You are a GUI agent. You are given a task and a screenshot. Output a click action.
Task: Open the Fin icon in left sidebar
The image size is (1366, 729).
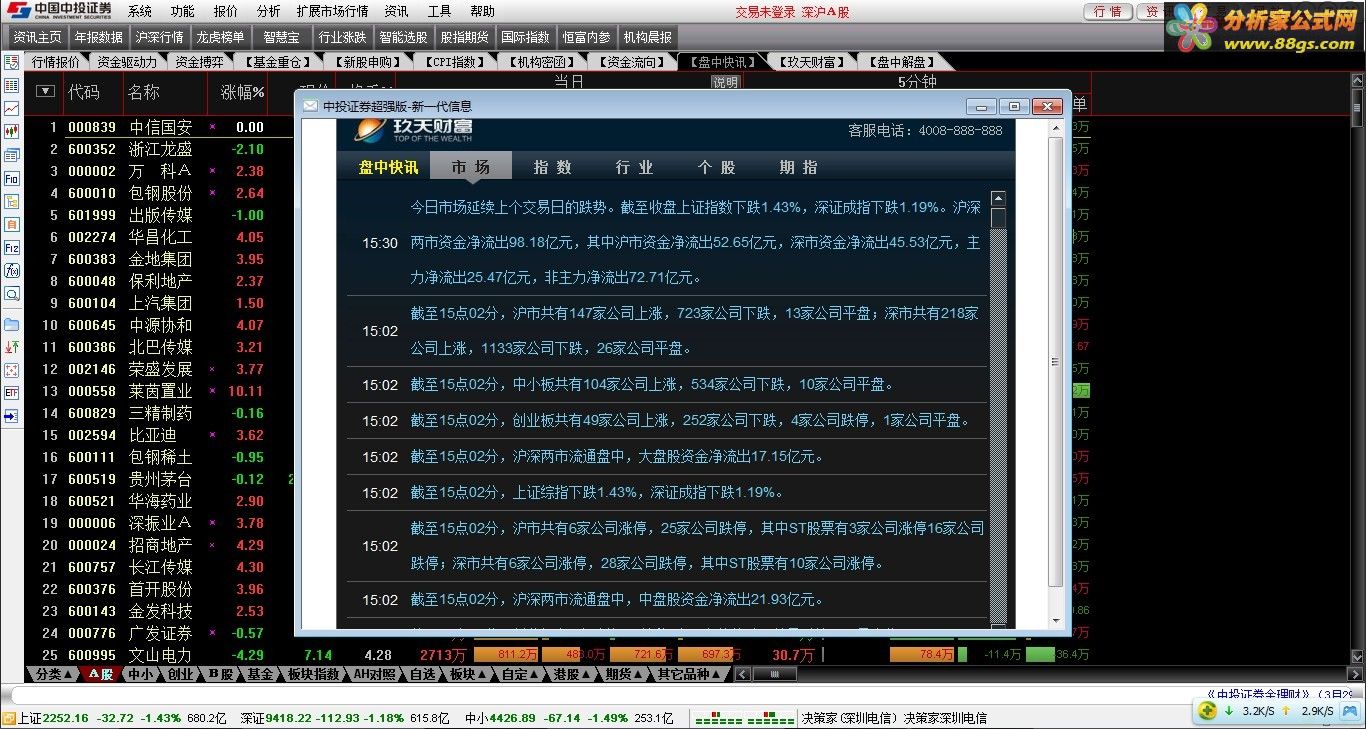(x=11, y=178)
